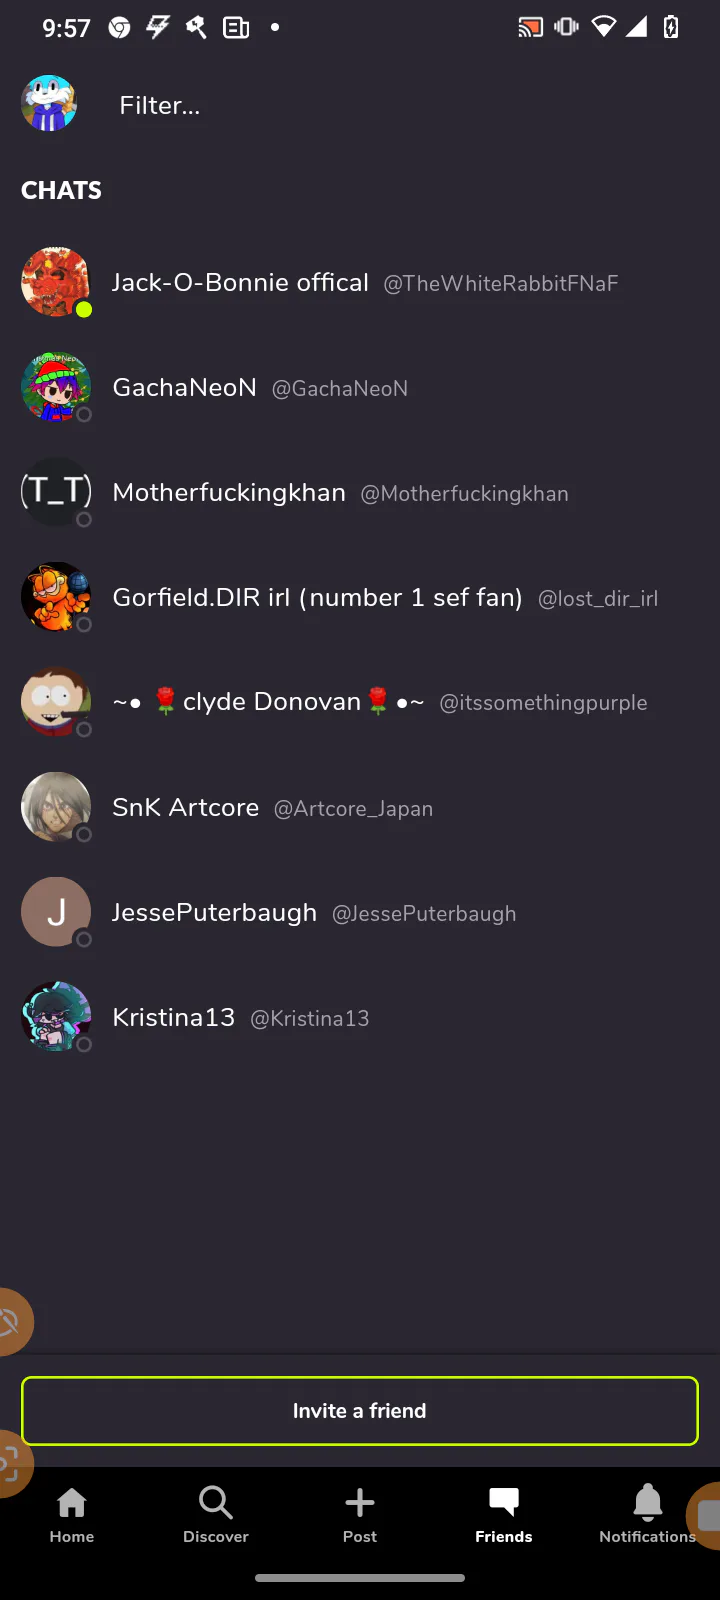Open GachaNeoN's avatar thumbnail
This screenshot has height=1600, width=720.
click(56, 387)
